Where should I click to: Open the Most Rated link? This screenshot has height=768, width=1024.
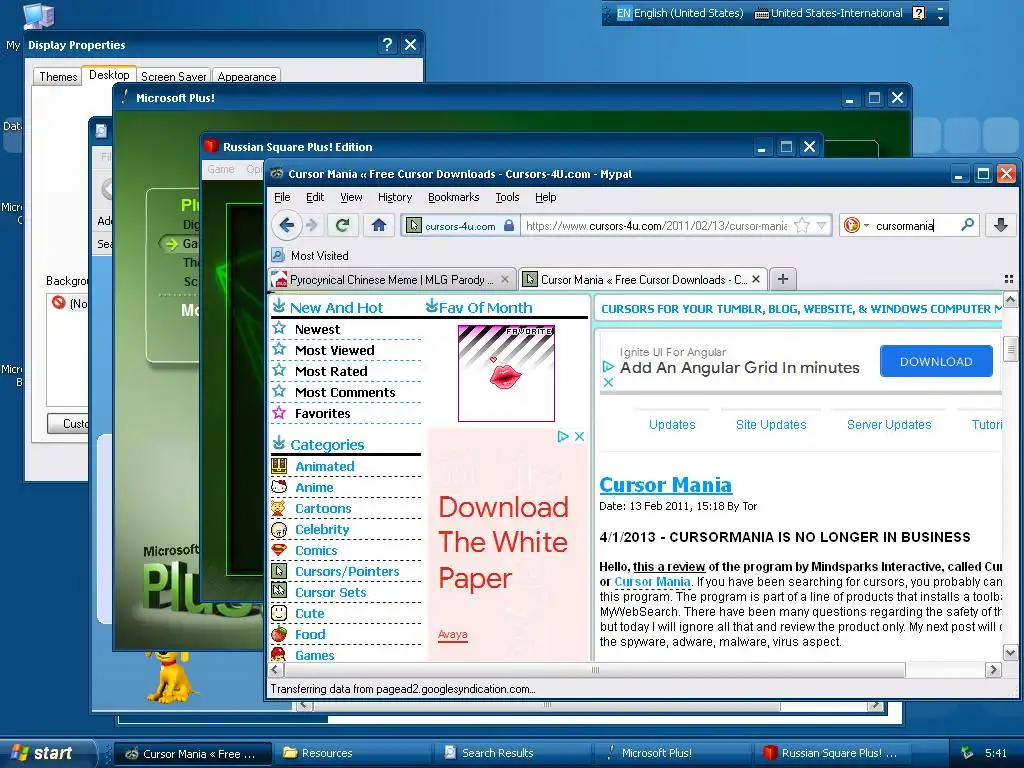[x=331, y=371]
